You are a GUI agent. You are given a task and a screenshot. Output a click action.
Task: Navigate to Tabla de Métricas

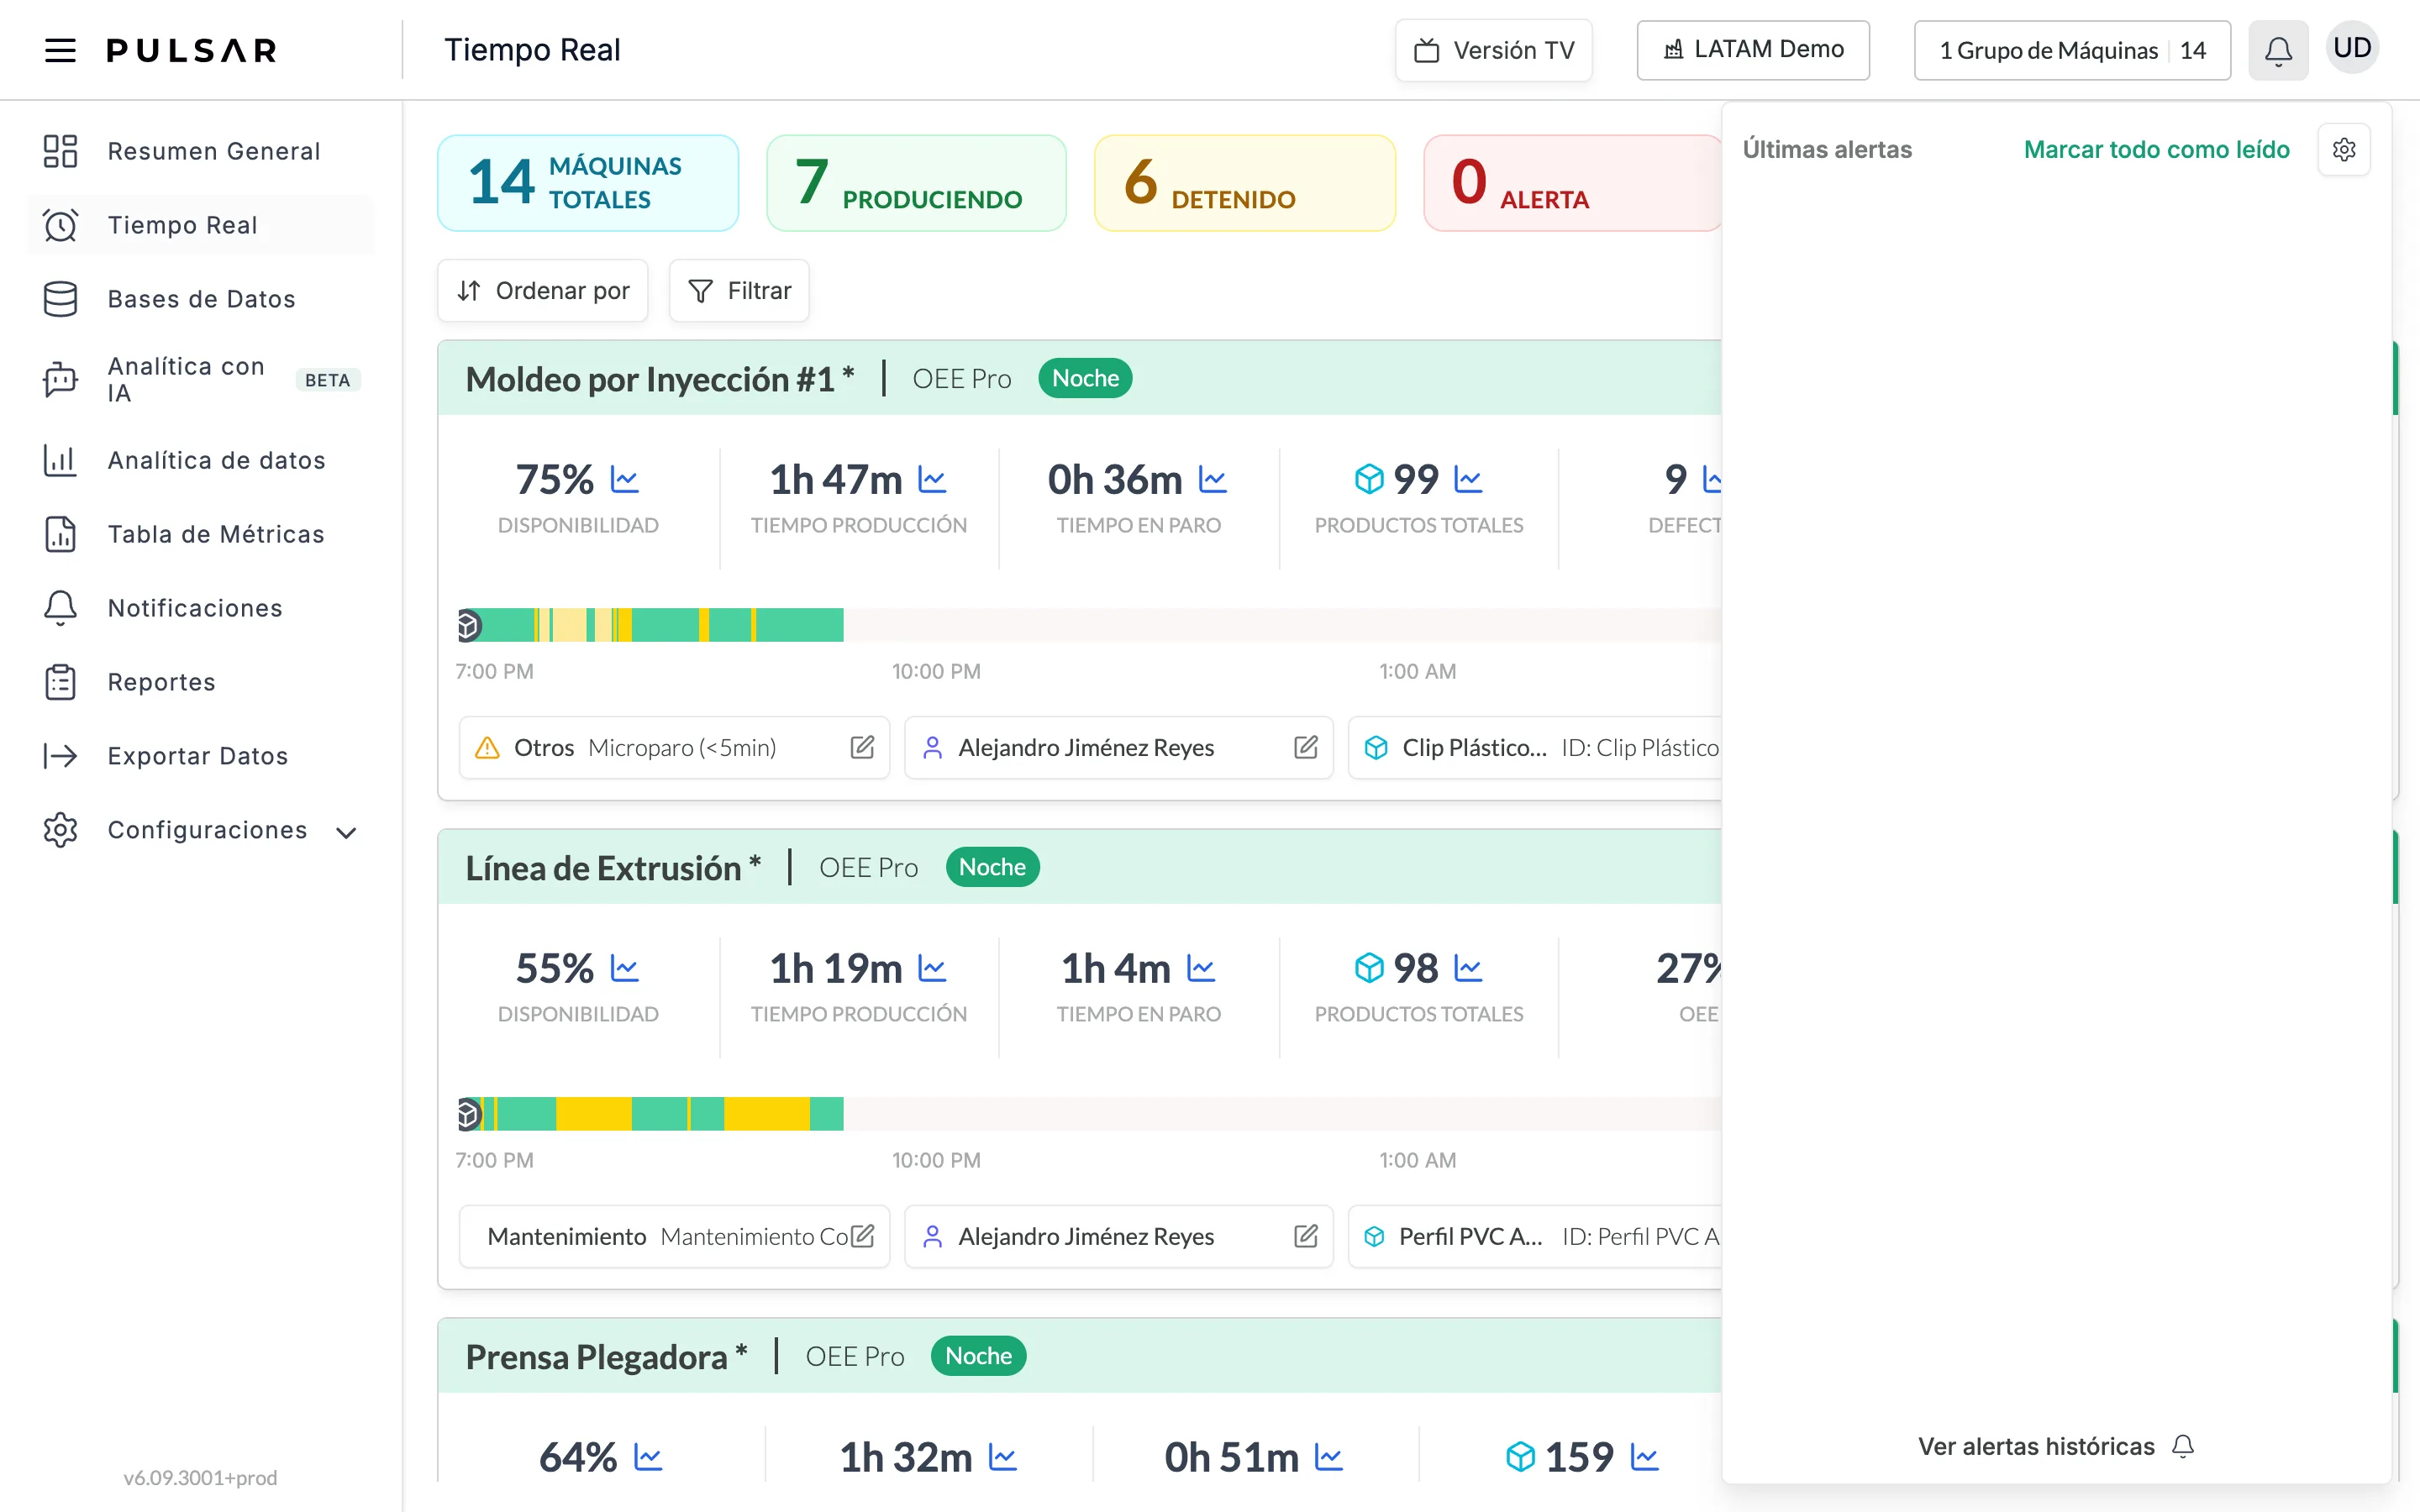(x=202, y=534)
